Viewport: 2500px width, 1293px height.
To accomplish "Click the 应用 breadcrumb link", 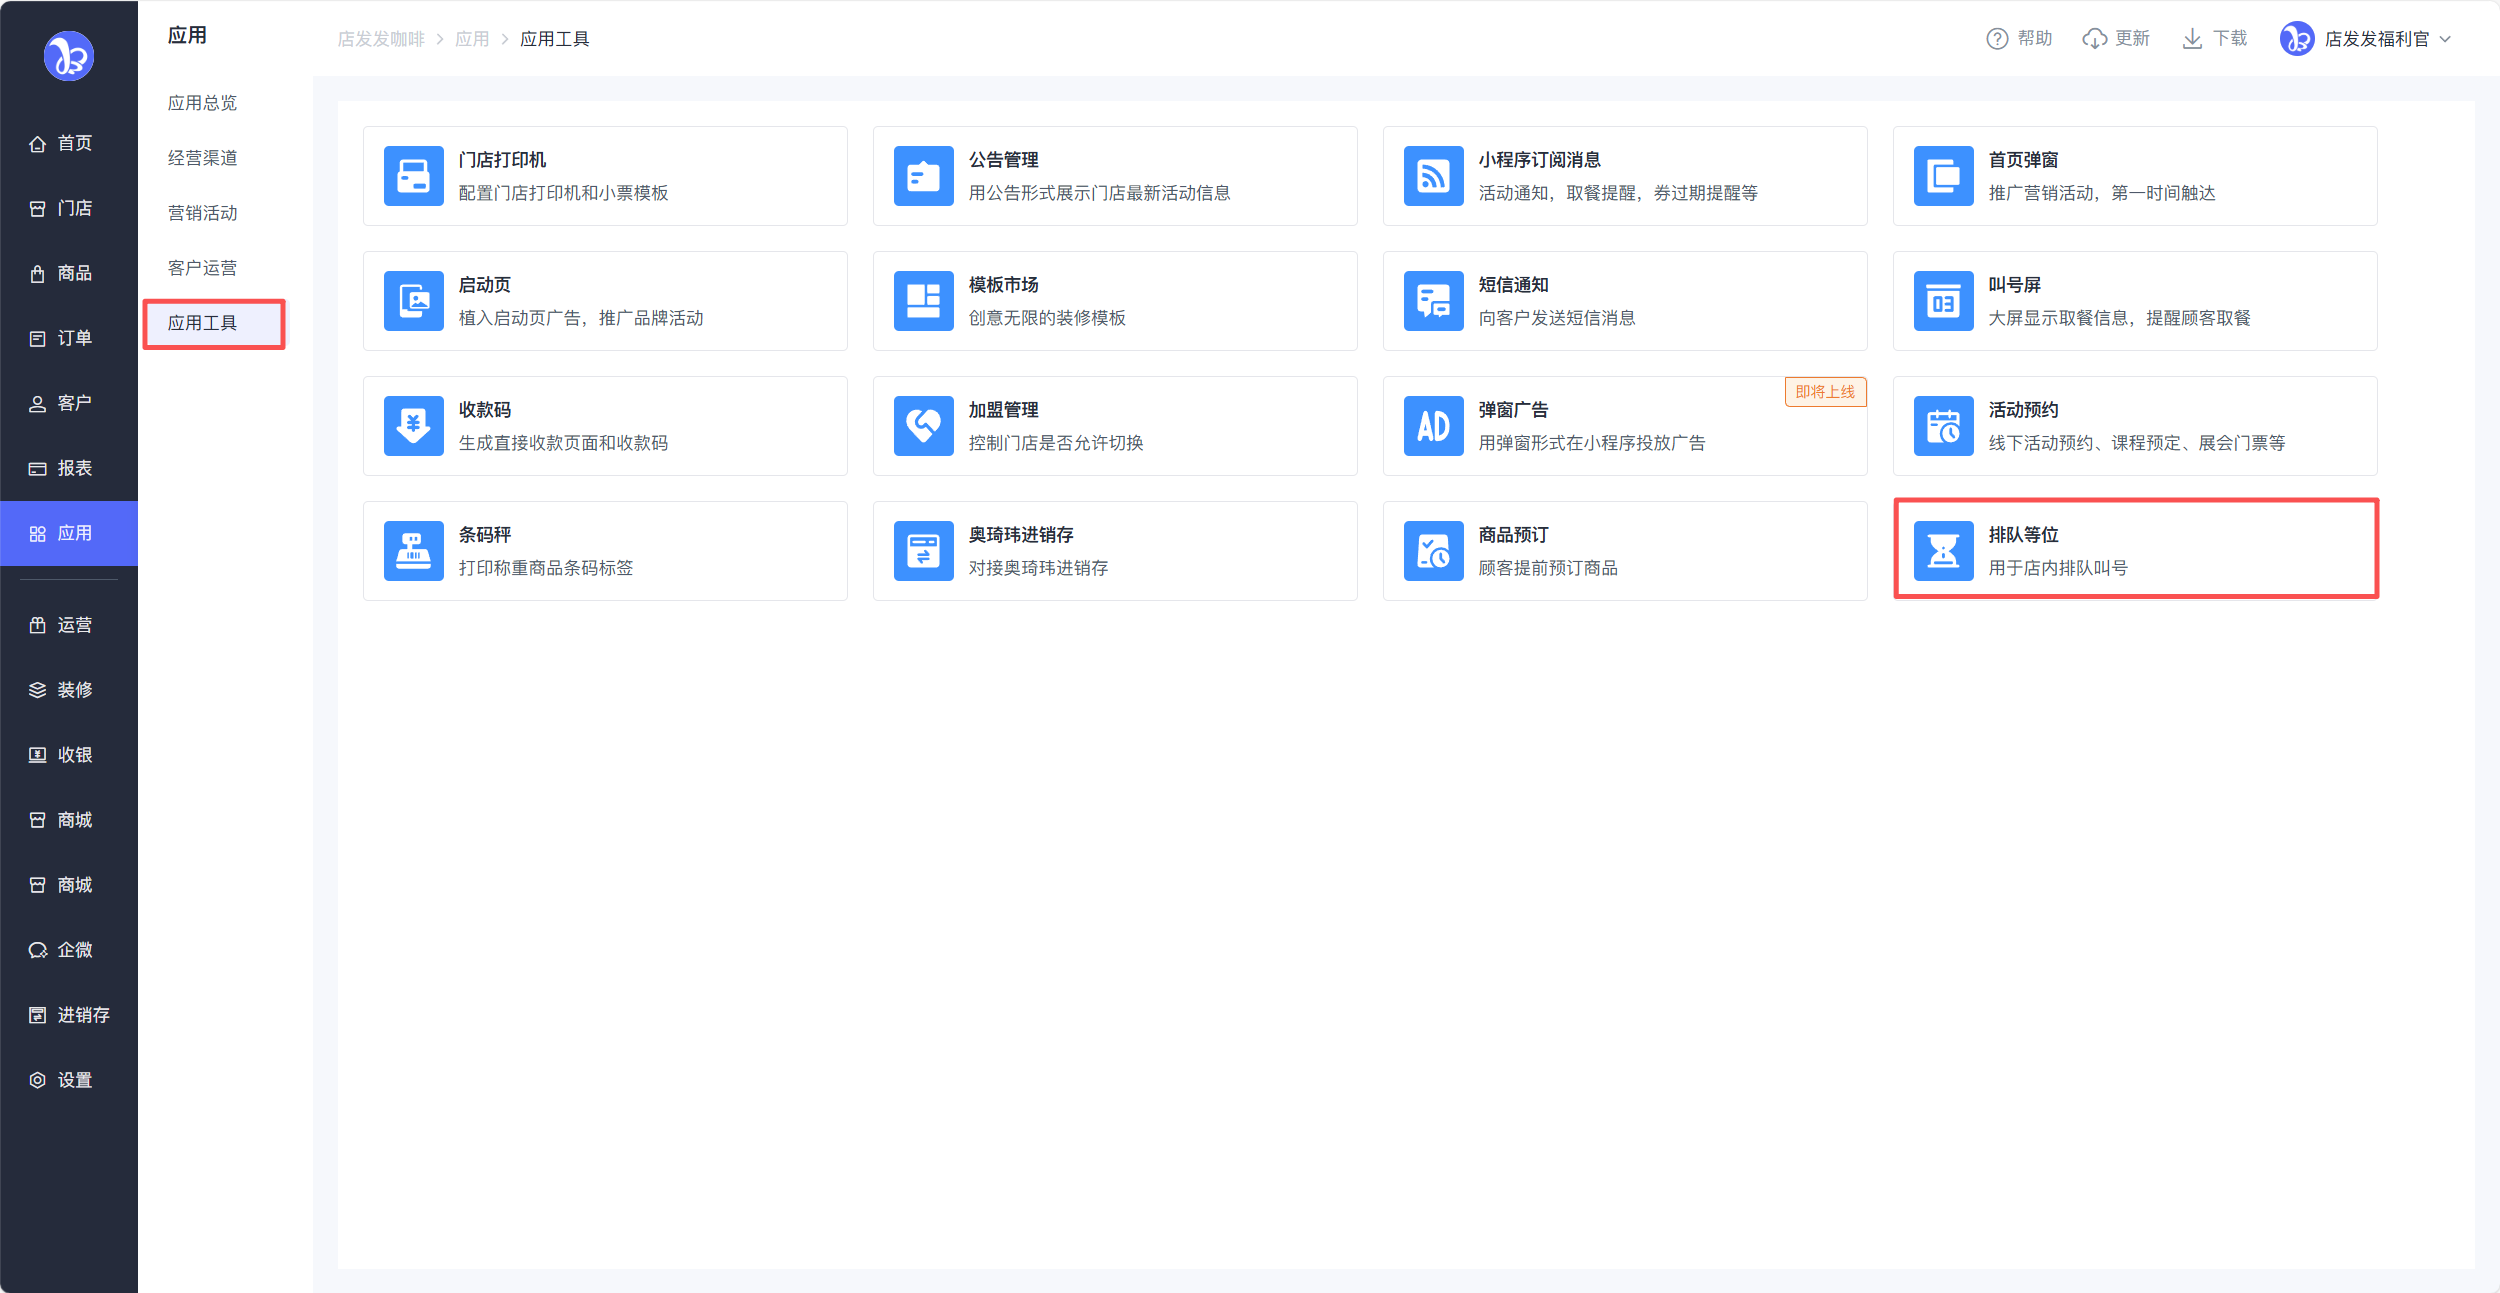I will point(472,39).
